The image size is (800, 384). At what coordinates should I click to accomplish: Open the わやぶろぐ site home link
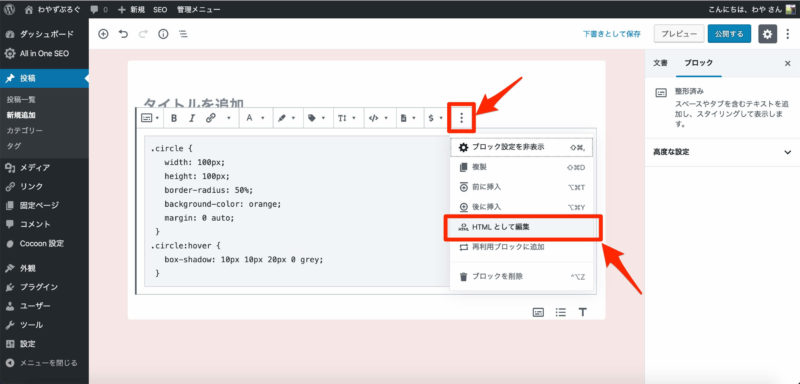52,9
